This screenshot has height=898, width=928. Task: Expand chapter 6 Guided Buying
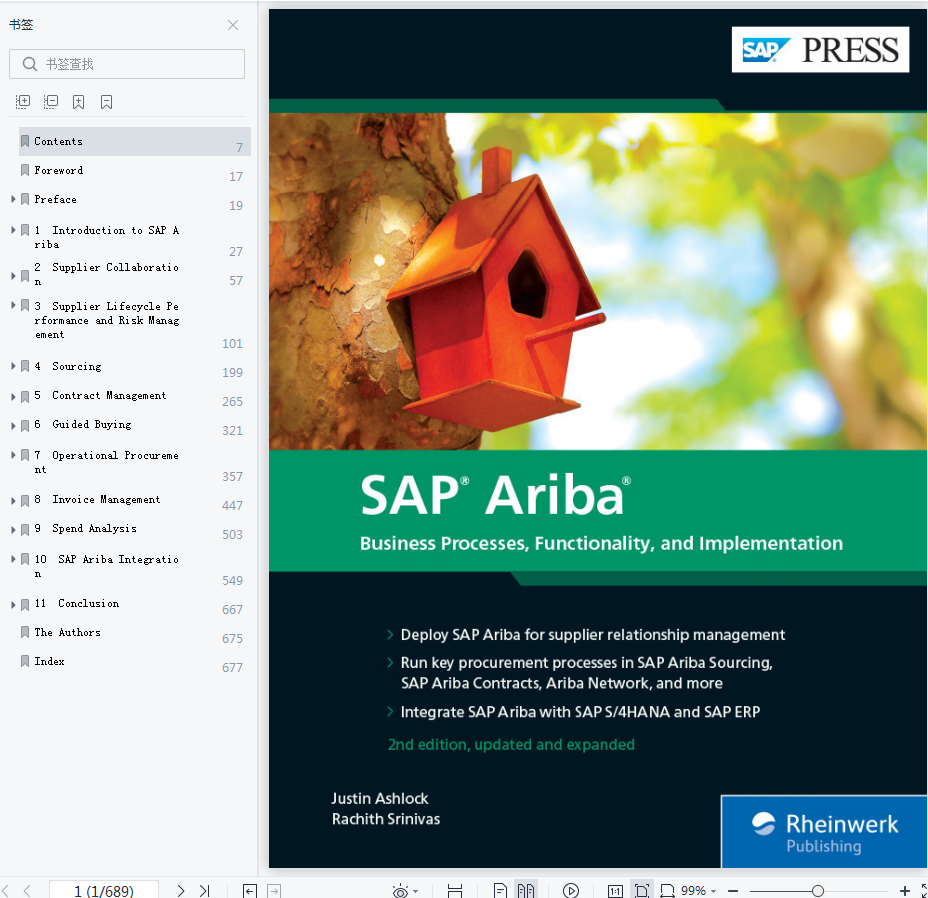point(13,425)
